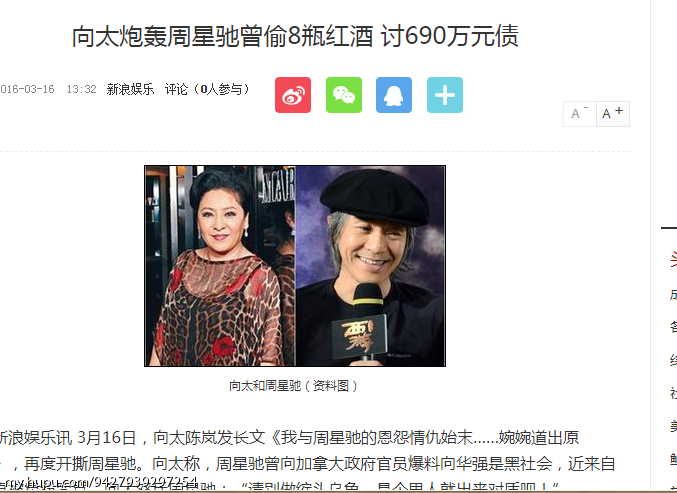Increase font size with A+ button
677x493 pixels.
pos(613,114)
